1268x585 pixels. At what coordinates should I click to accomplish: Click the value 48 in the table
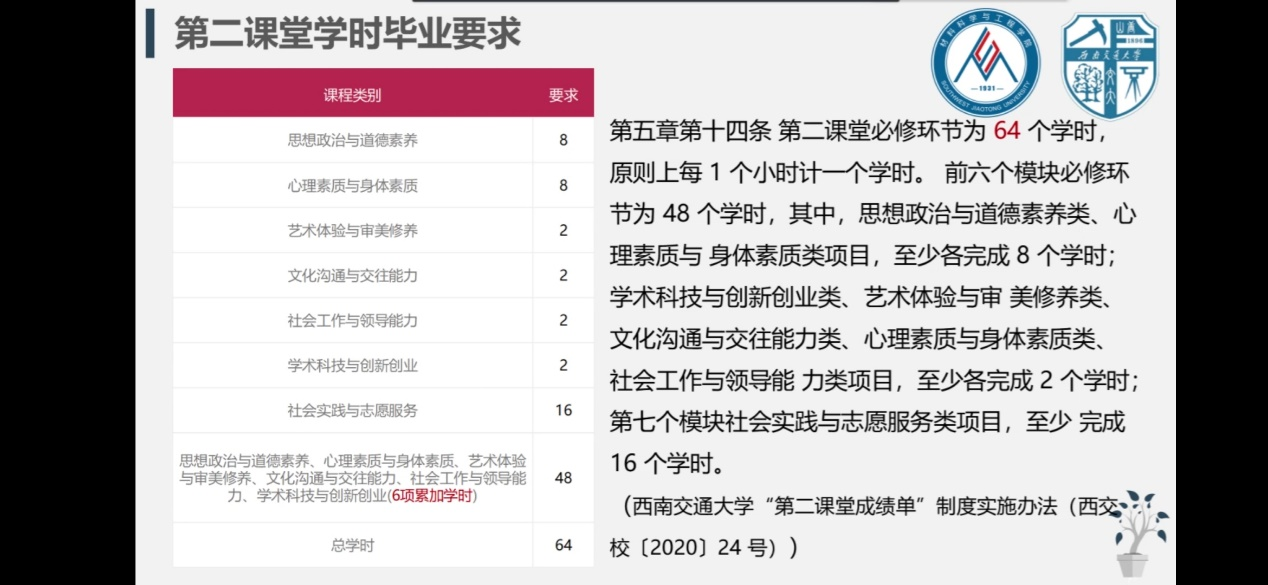[x=563, y=478]
